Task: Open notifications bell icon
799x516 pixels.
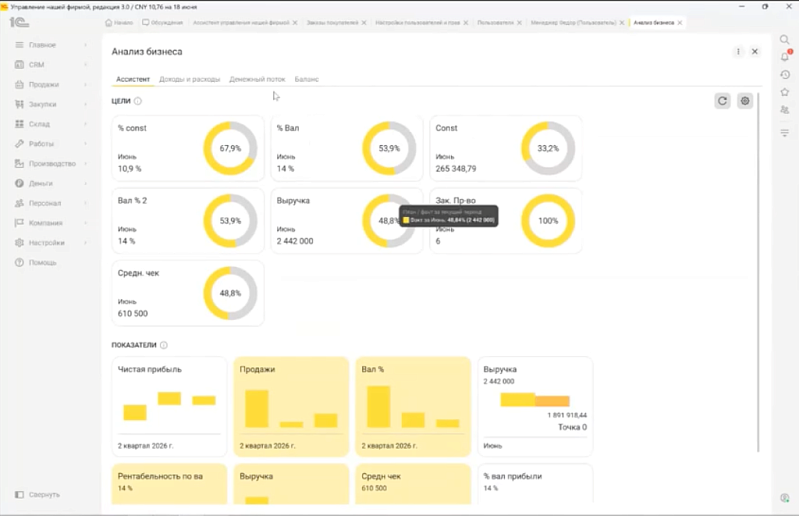Action: 785,57
